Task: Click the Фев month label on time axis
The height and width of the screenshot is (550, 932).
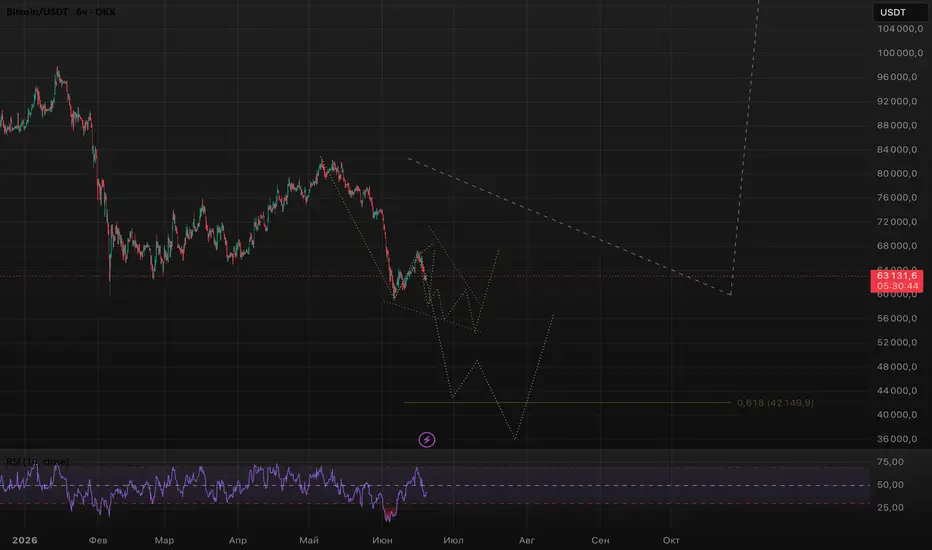Action: coord(98,540)
